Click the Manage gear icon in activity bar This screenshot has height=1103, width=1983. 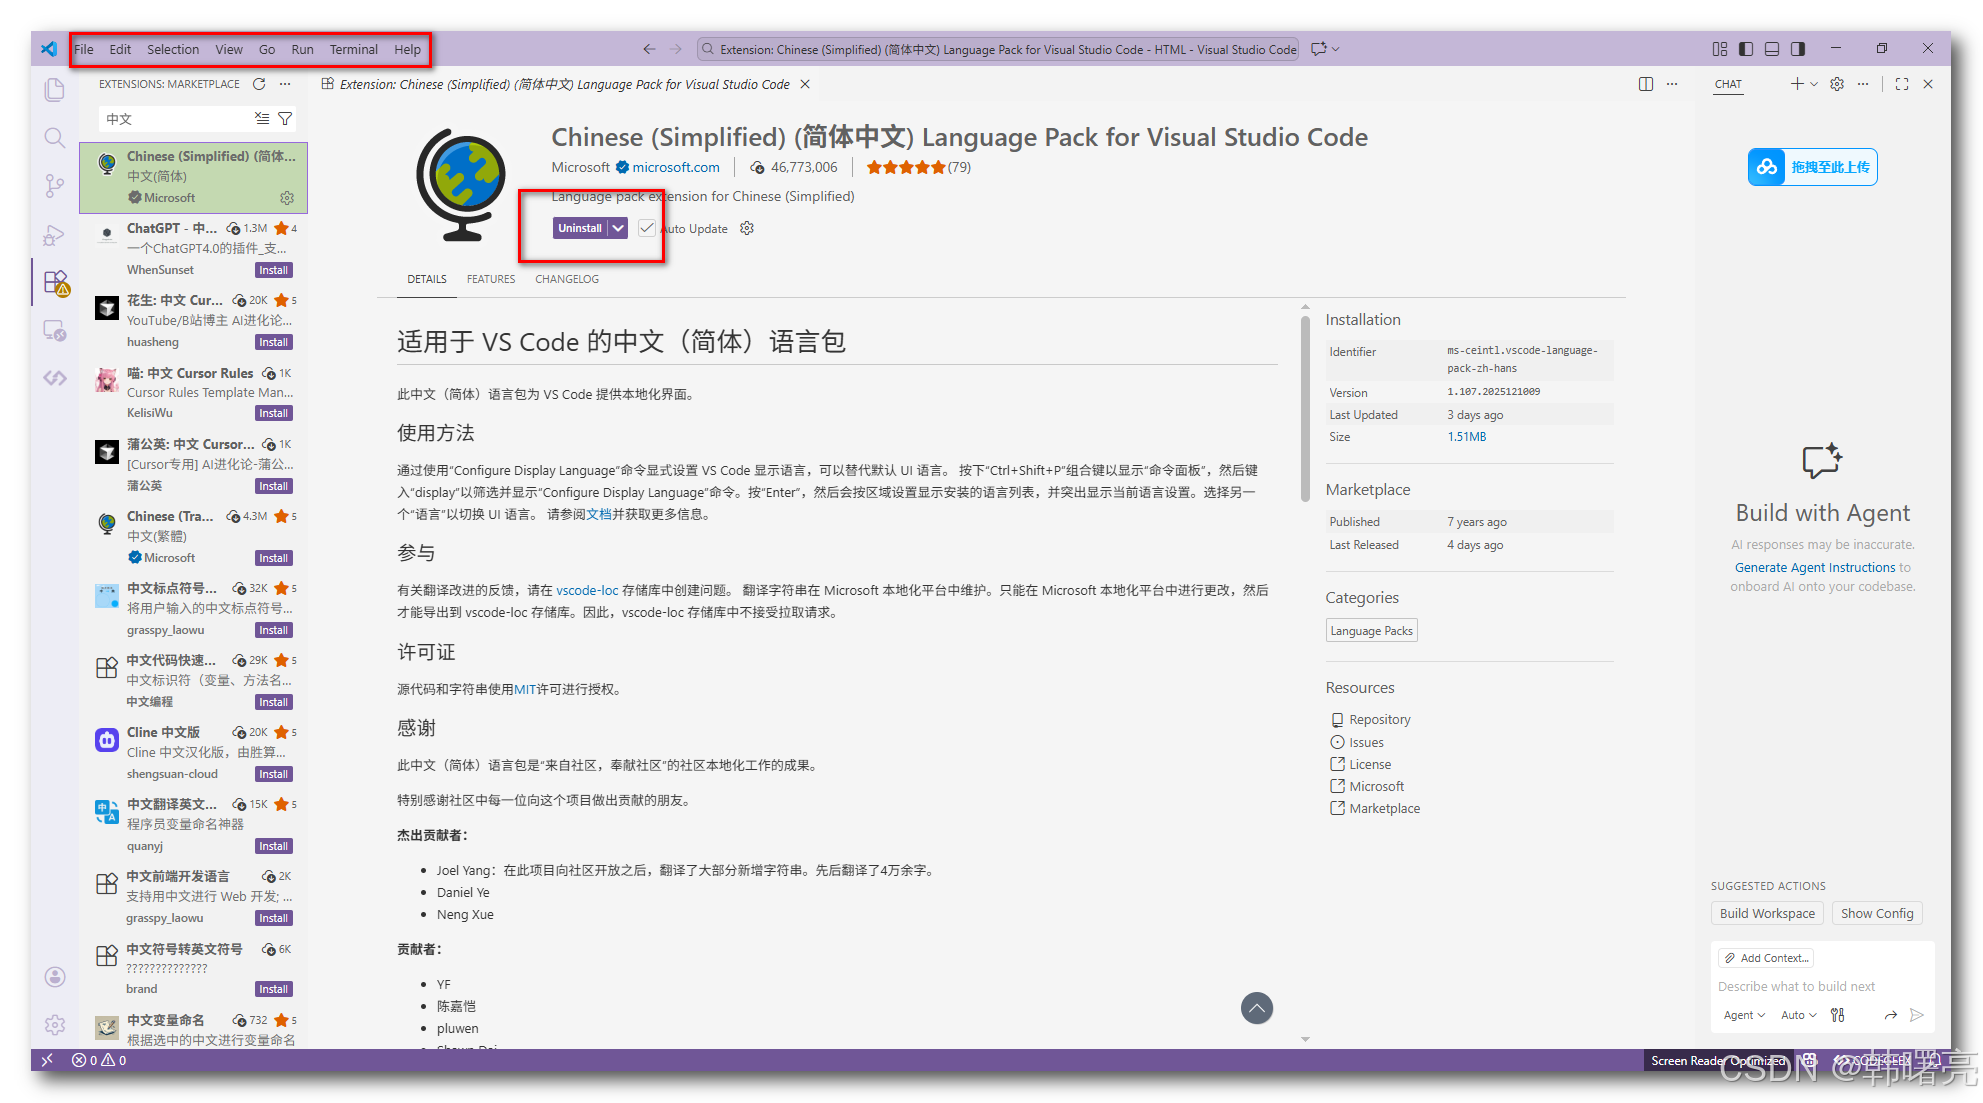tap(55, 1025)
